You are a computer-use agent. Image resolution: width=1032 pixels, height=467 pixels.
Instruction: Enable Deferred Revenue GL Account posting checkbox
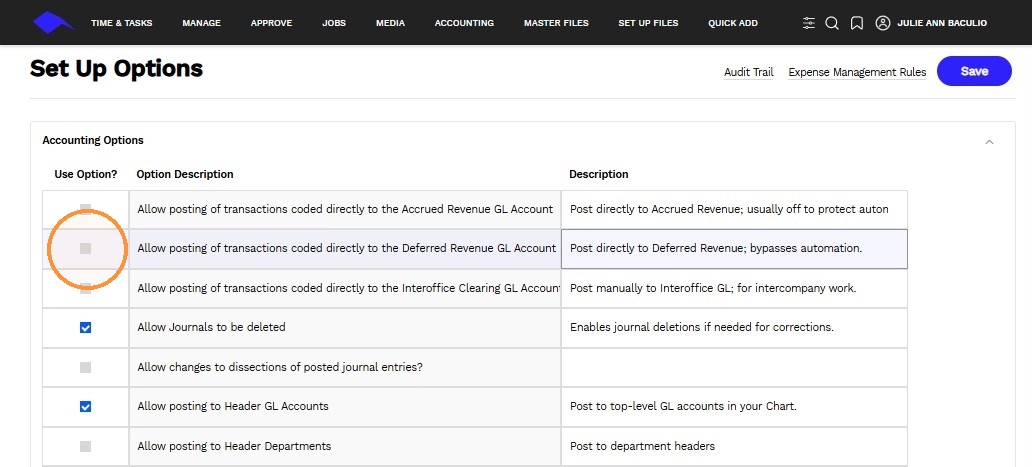click(86, 249)
